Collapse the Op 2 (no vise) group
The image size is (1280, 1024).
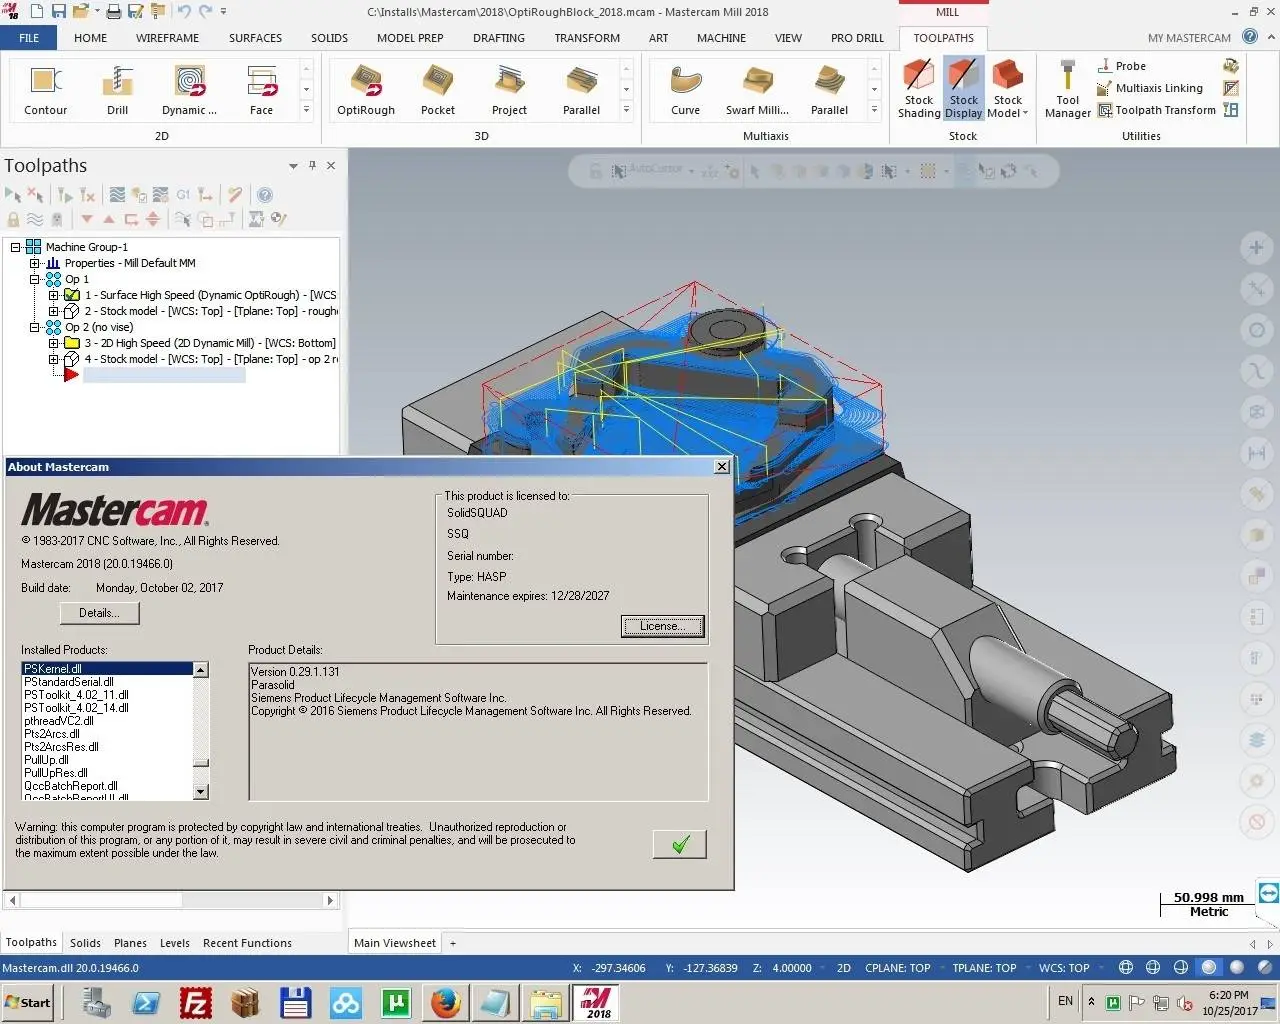pos(34,327)
